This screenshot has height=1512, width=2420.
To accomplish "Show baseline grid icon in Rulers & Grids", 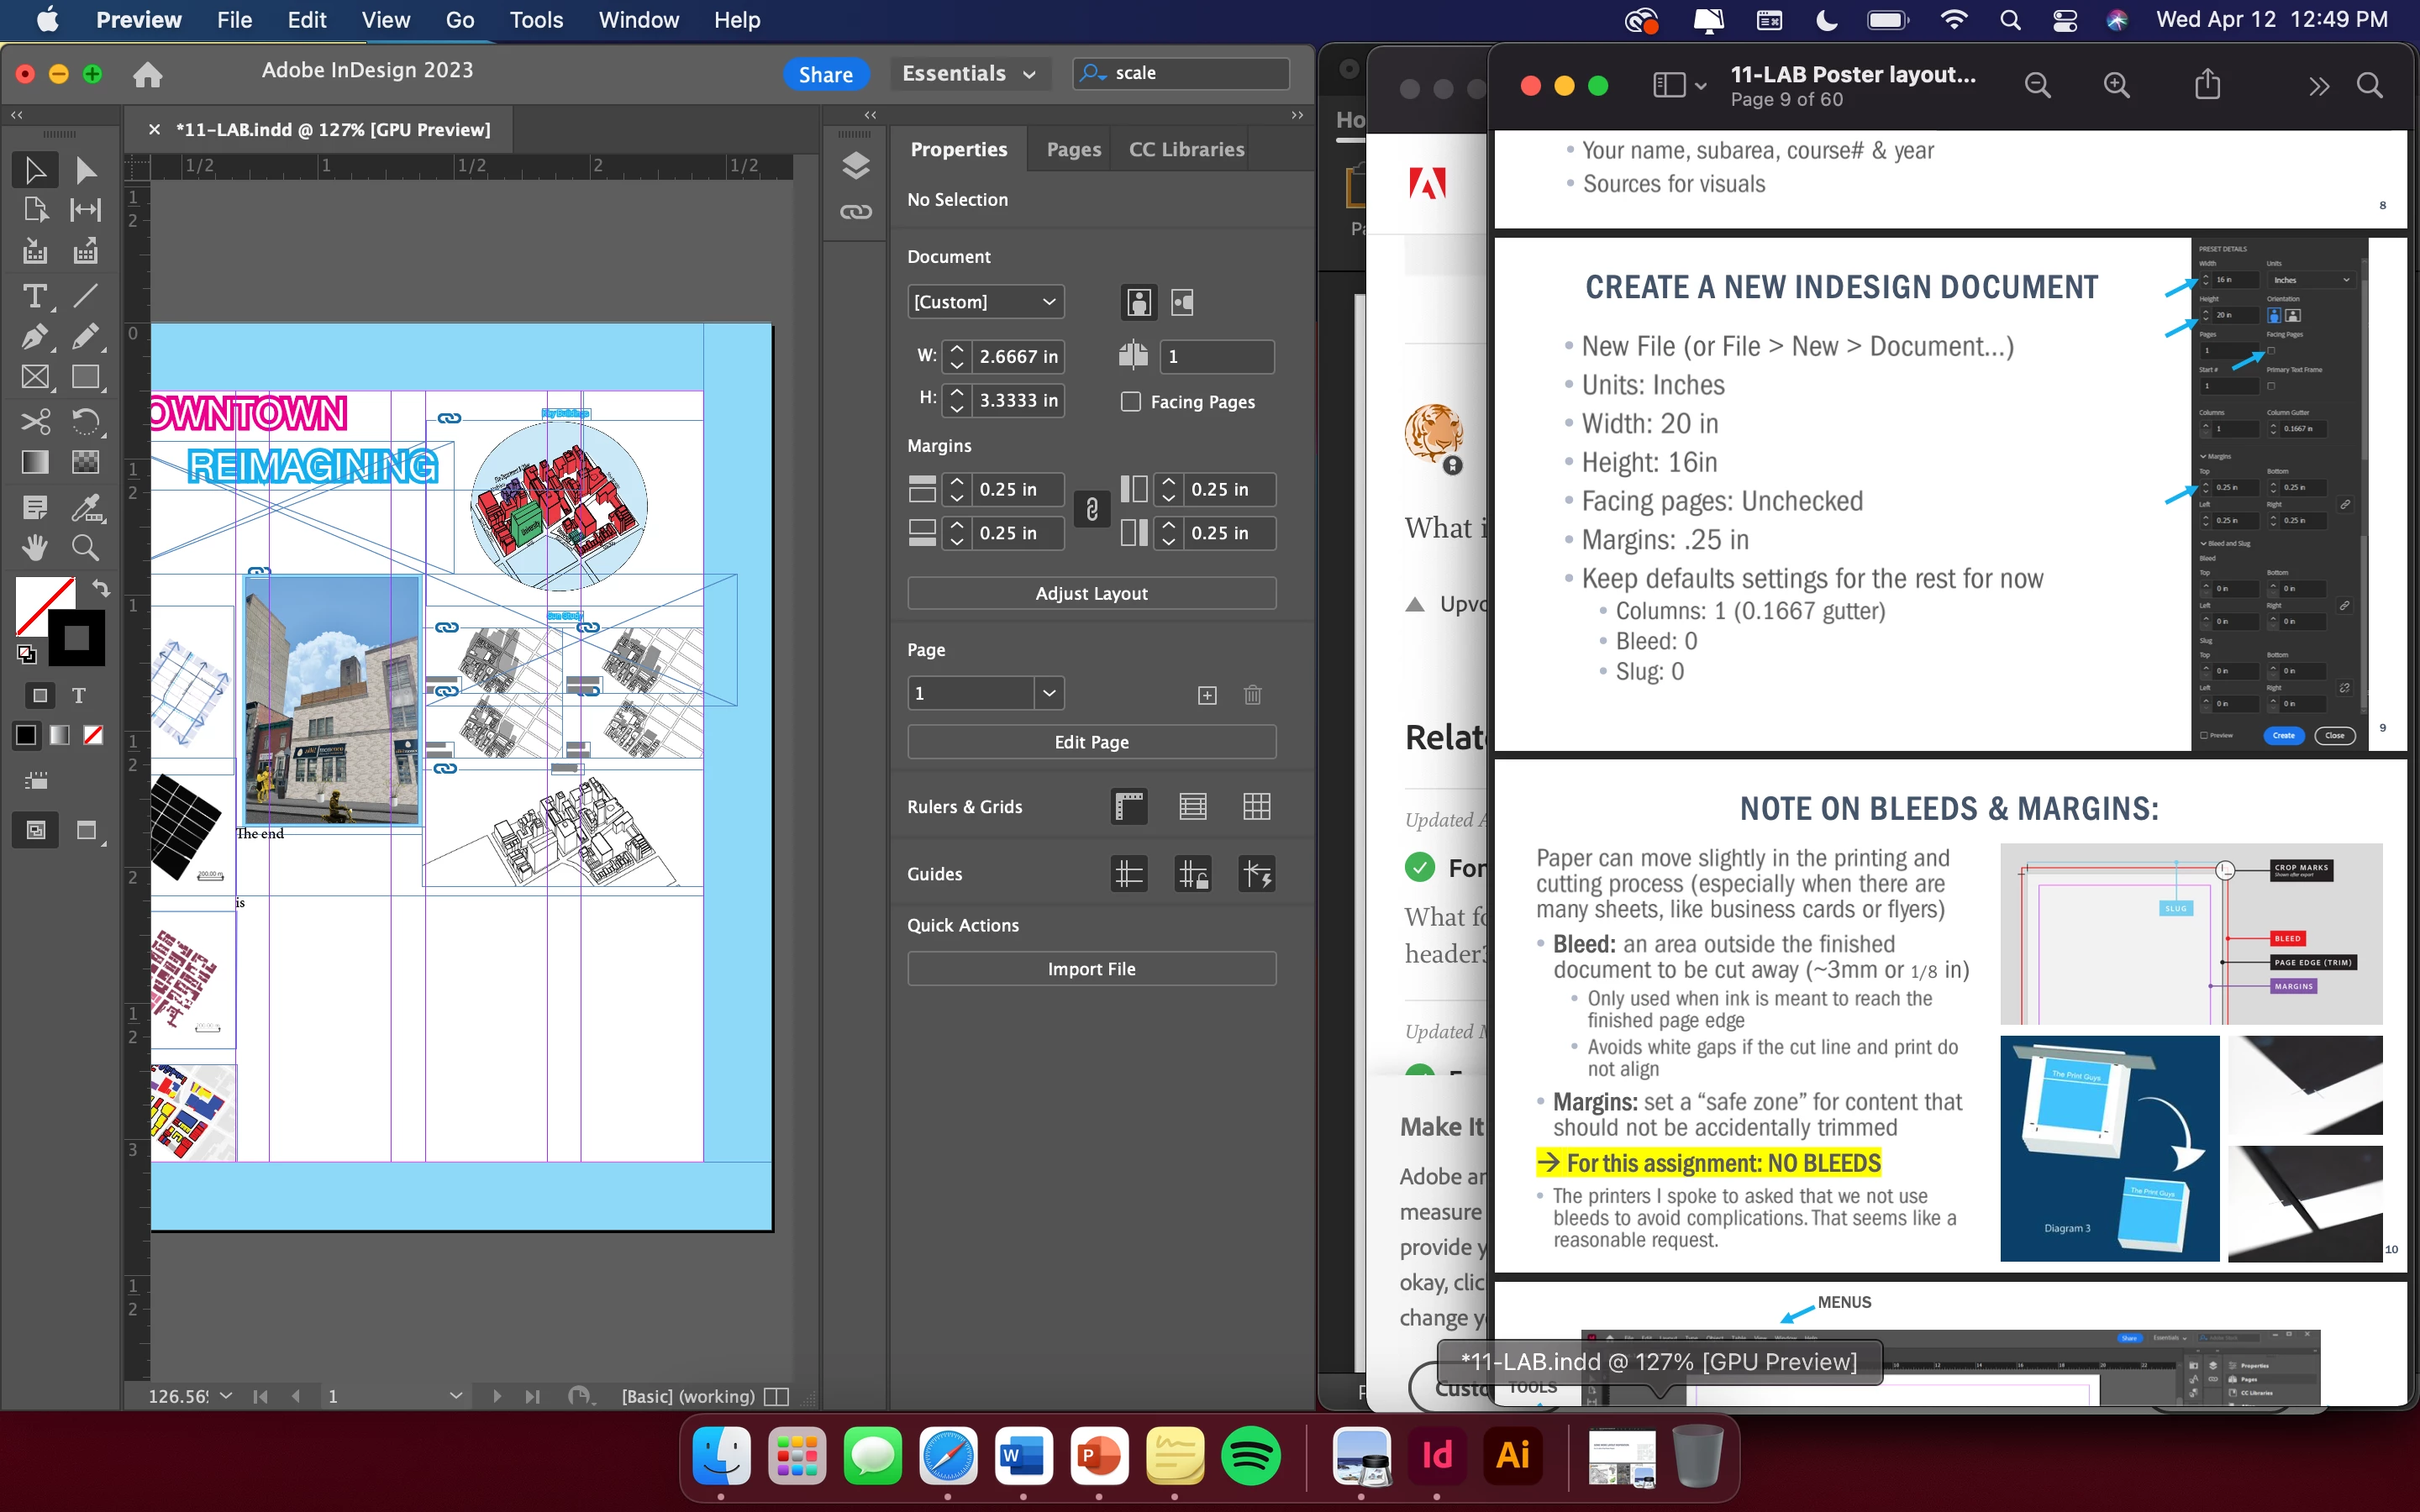I will pyautogui.click(x=1193, y=807).
